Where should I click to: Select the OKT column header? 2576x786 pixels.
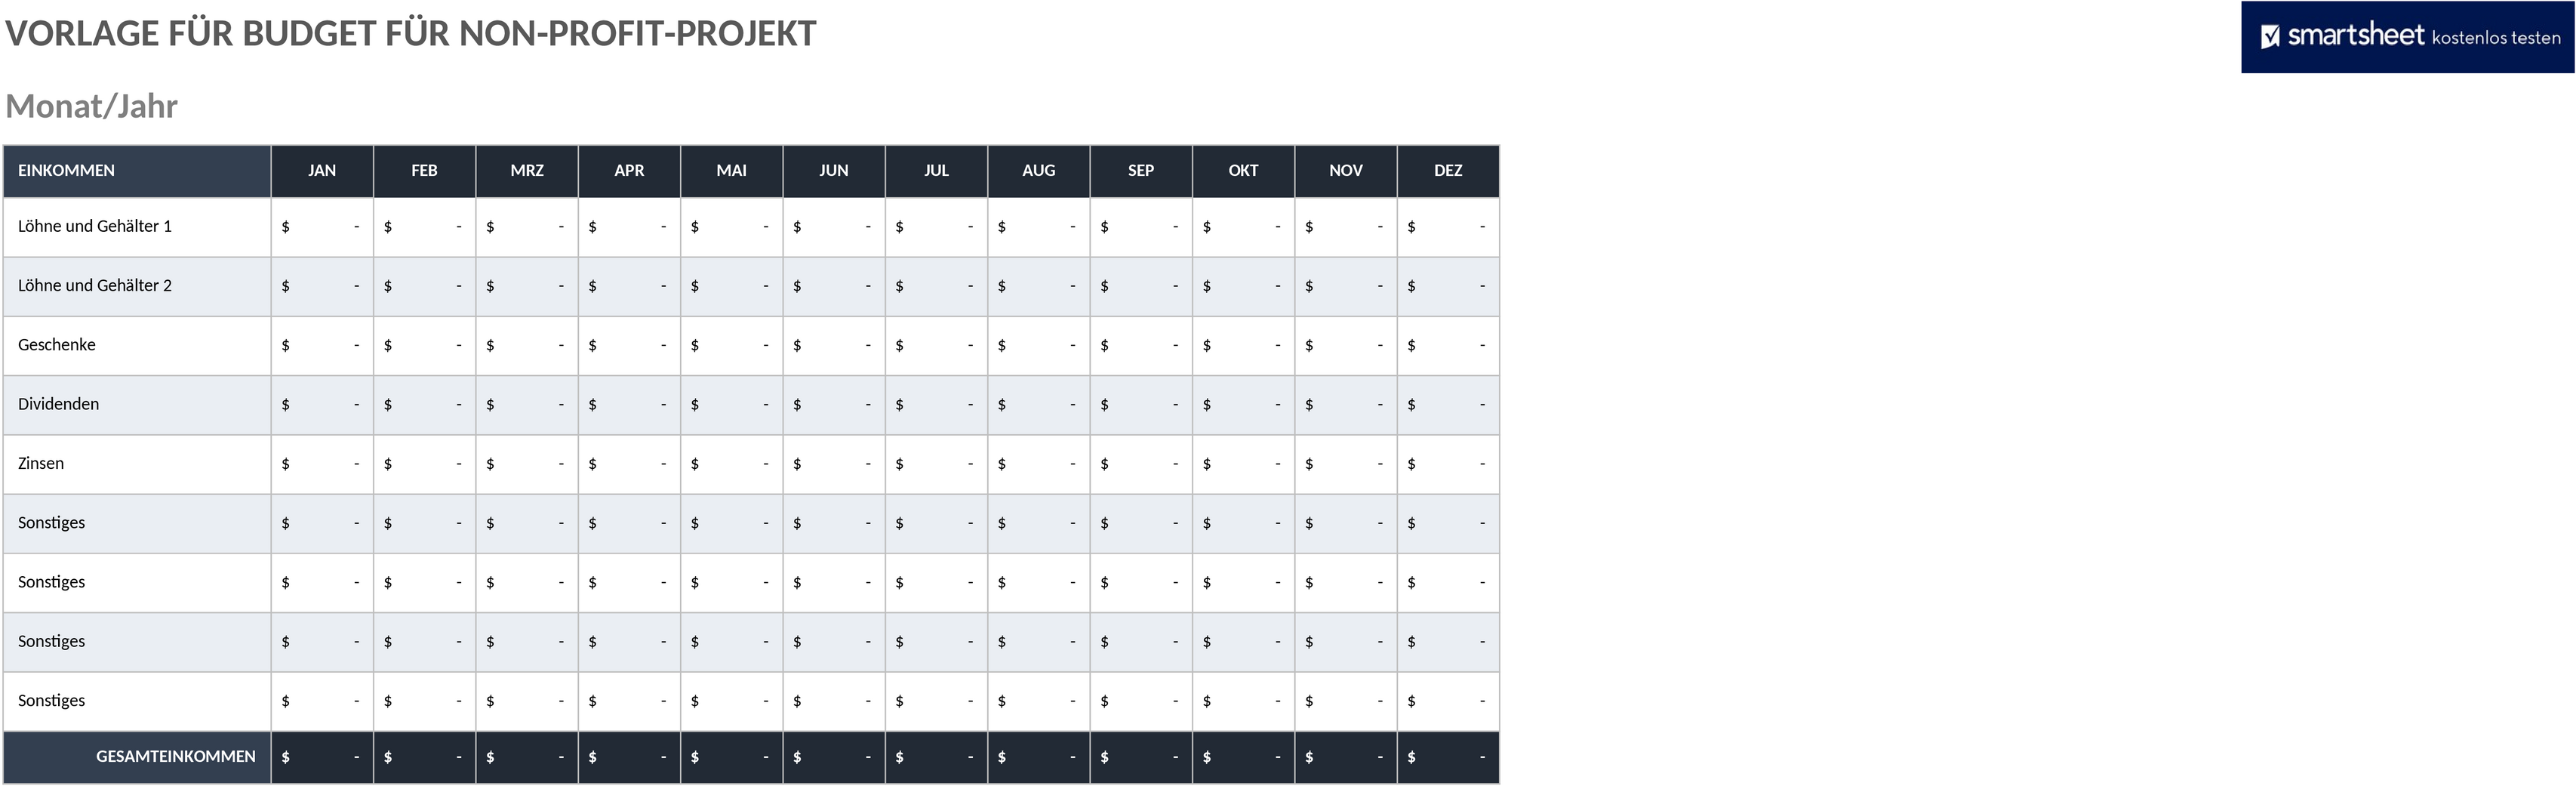tap(1244, 171)
